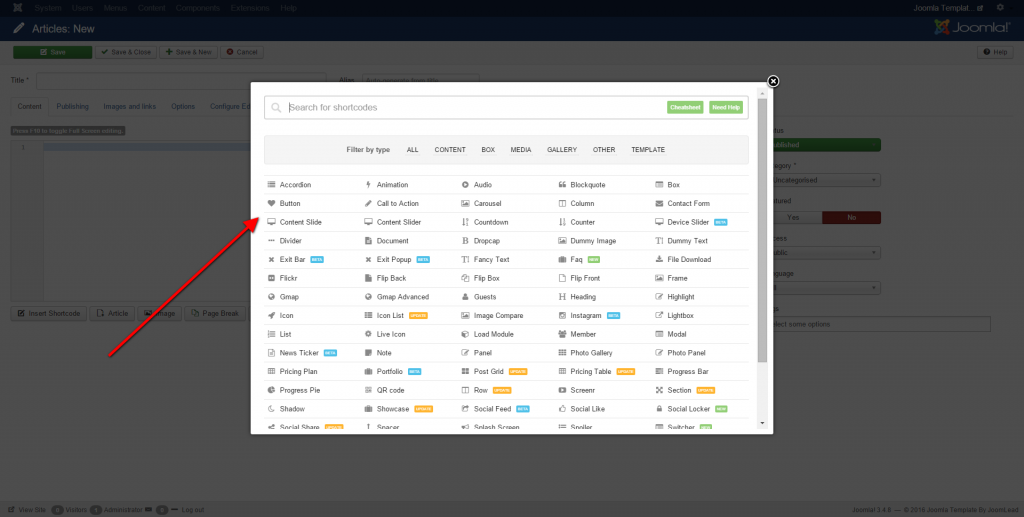
Task: Open the Options tab
Action: 183,106
